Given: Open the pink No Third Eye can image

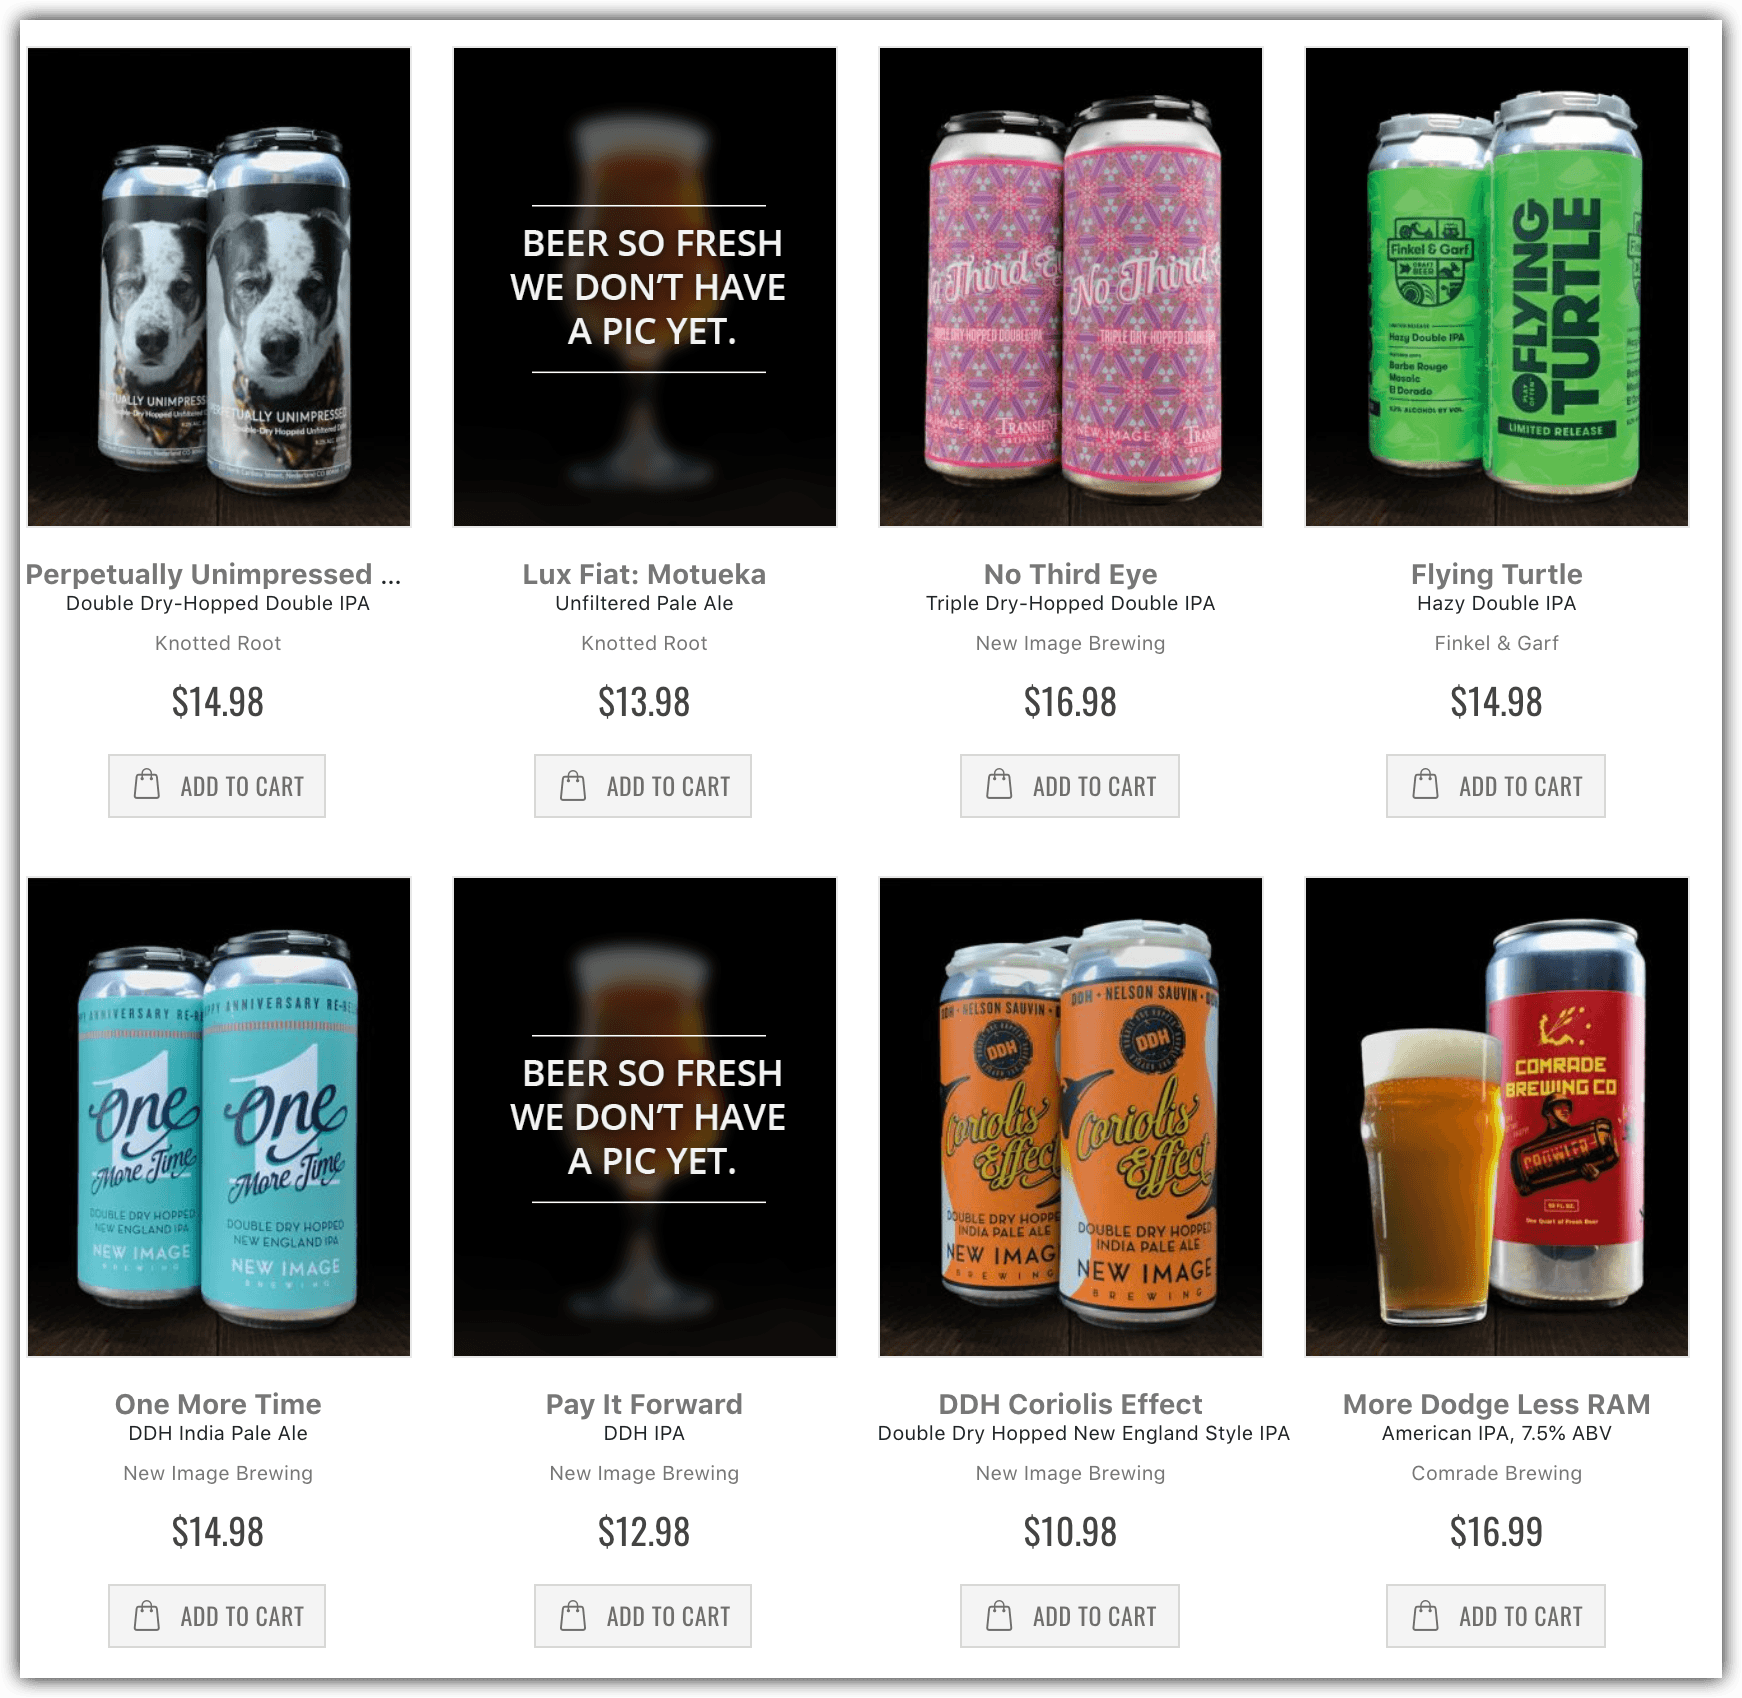Looking at the screenshot, I should click(1071, 287).
